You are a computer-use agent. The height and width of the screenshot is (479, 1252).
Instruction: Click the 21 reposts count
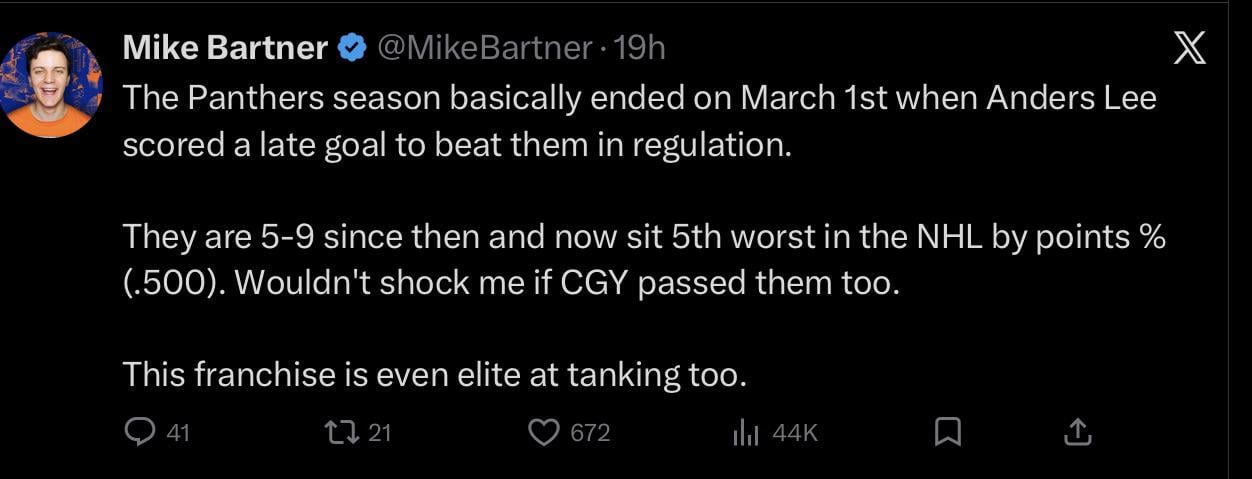tap(380, 433)
